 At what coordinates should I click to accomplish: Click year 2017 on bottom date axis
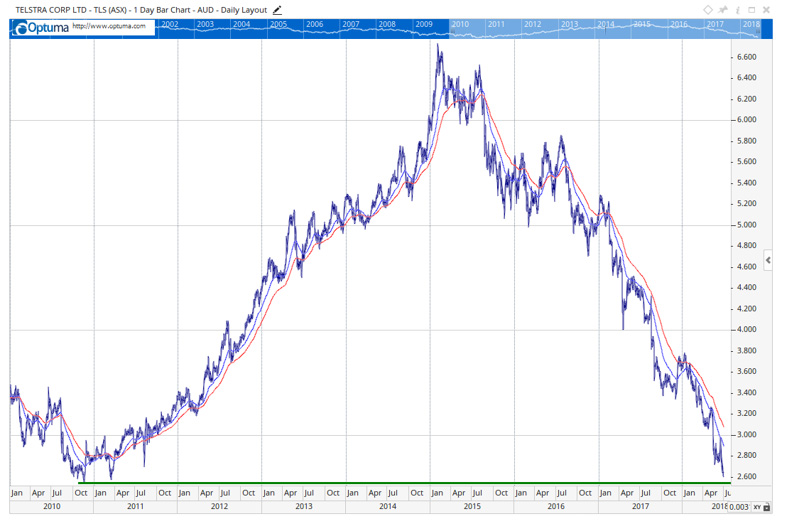coord(640,506)
